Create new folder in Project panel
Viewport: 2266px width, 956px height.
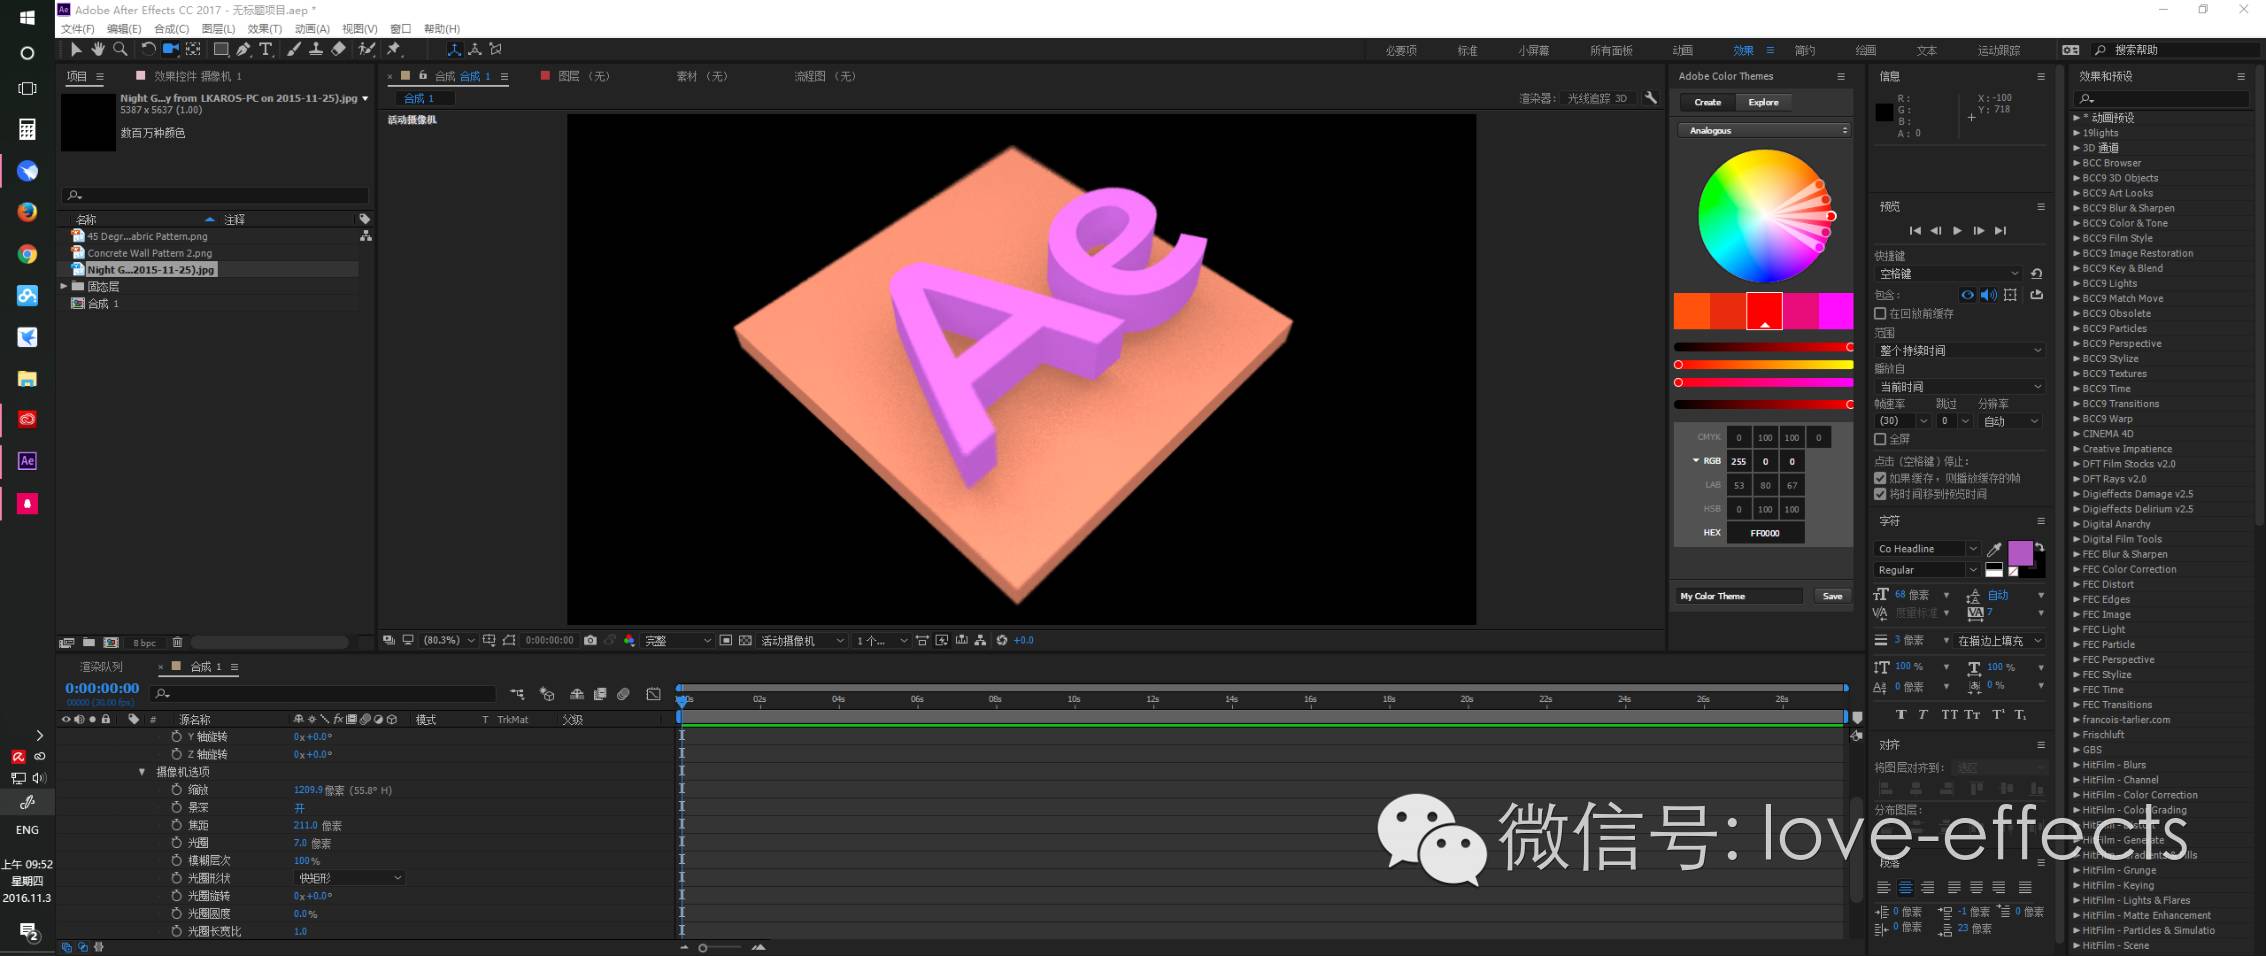[x=89, y=642]
